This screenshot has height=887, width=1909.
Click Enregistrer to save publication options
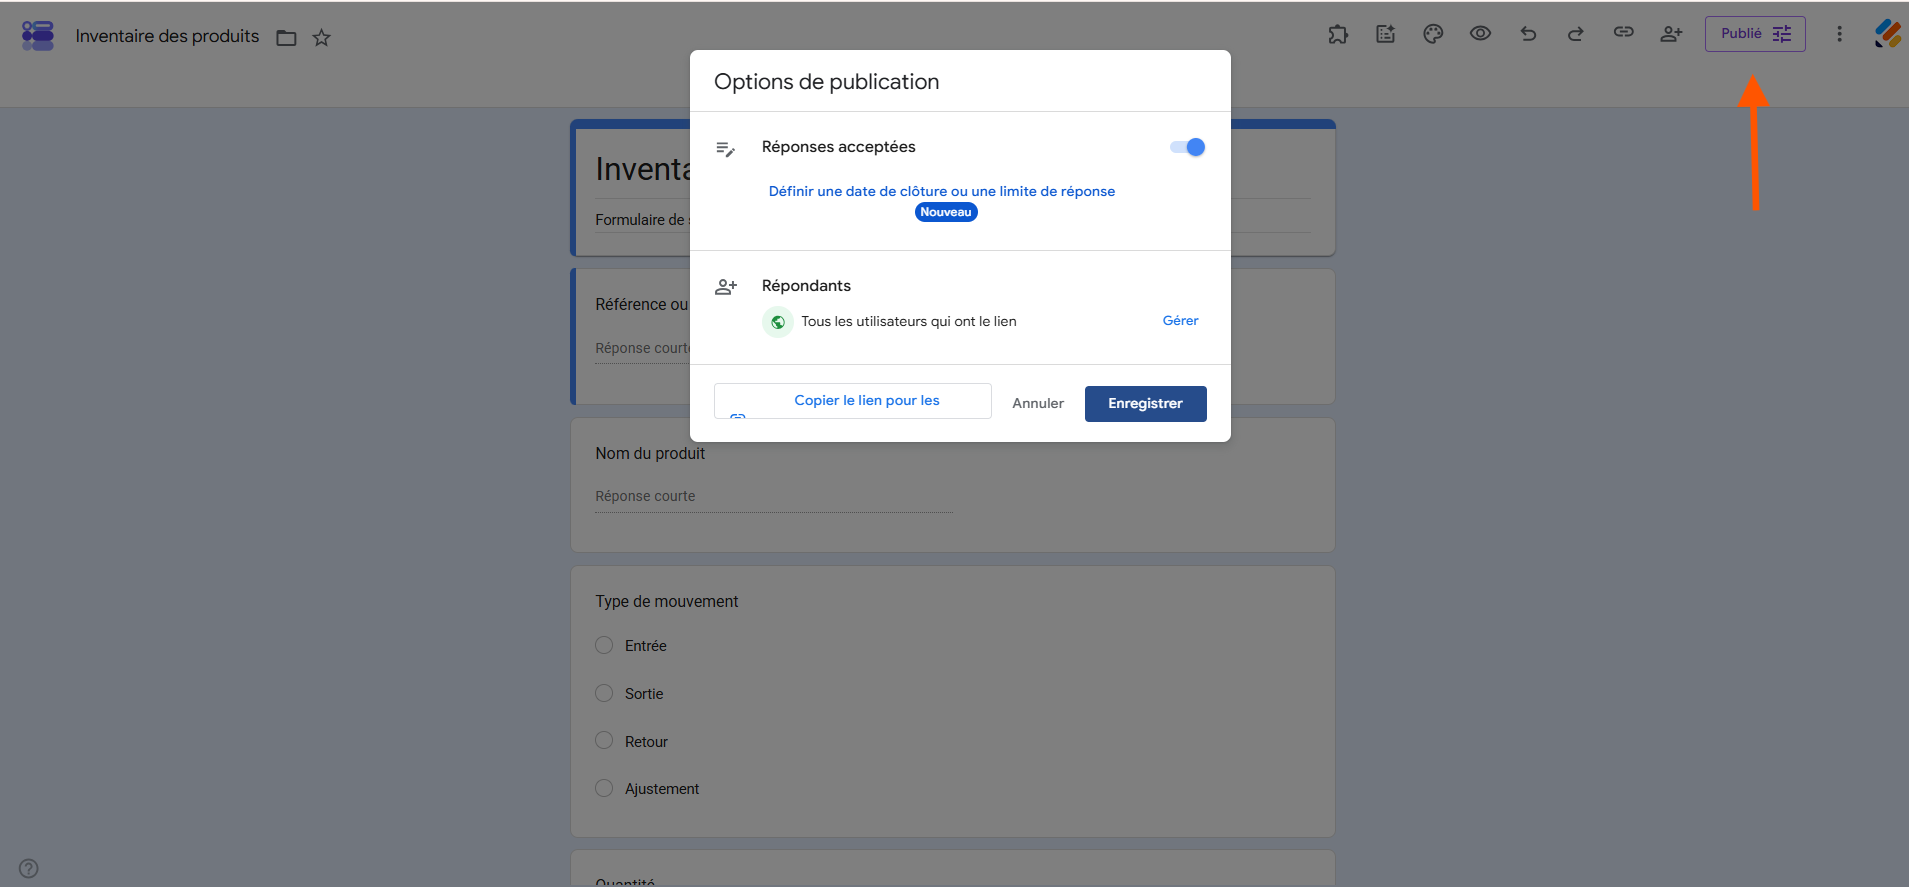(x=1146, y=404)
